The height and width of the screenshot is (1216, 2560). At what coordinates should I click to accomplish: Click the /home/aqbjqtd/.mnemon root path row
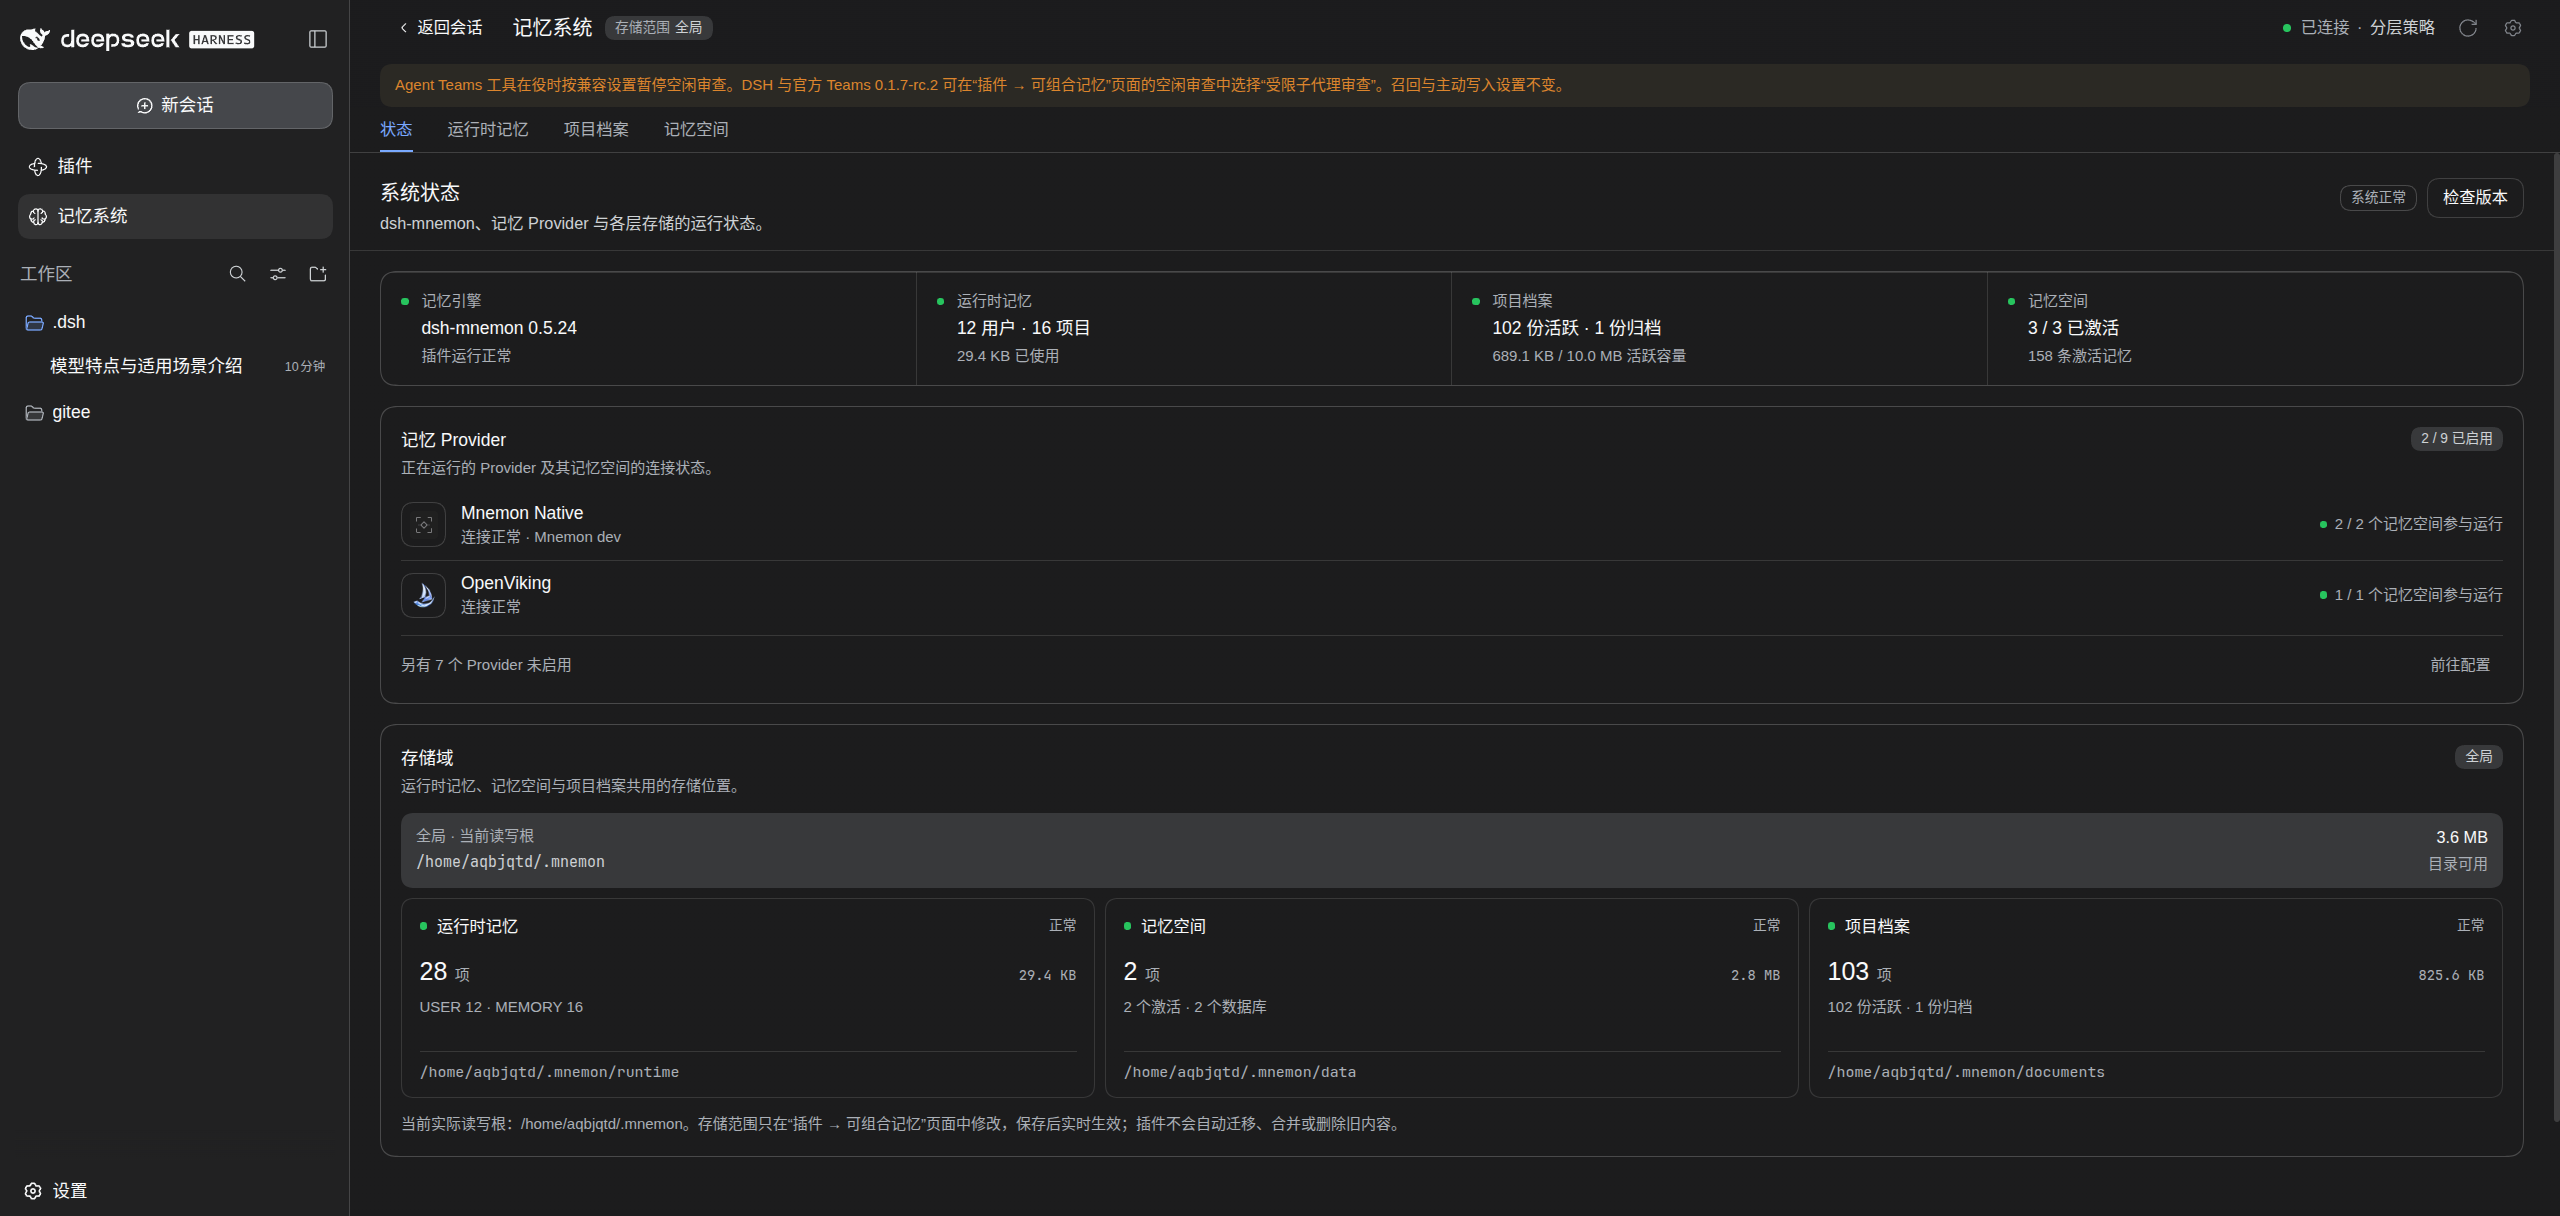pyautogui.click(x=1451, y=850)
